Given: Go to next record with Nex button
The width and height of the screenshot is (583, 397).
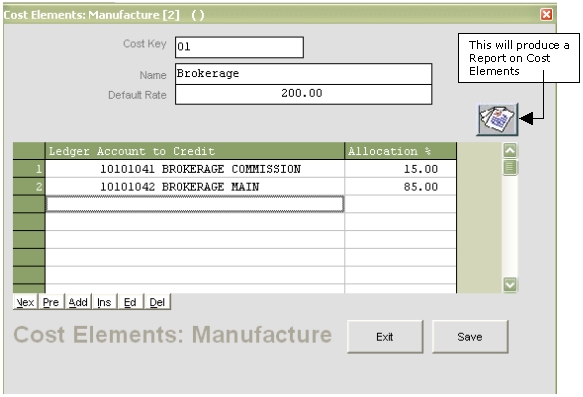Looking at the screenshot, I should 25,302.
